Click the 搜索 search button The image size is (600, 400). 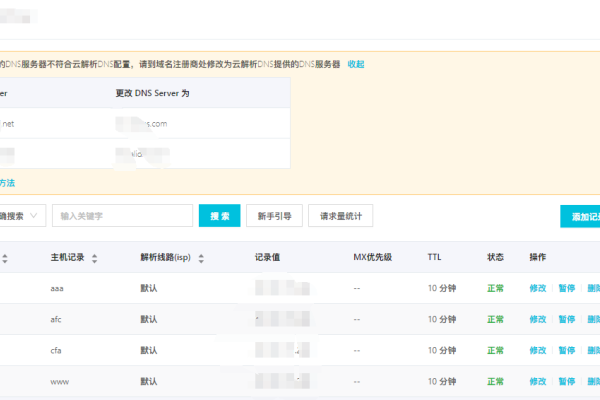tap(220, 216)
